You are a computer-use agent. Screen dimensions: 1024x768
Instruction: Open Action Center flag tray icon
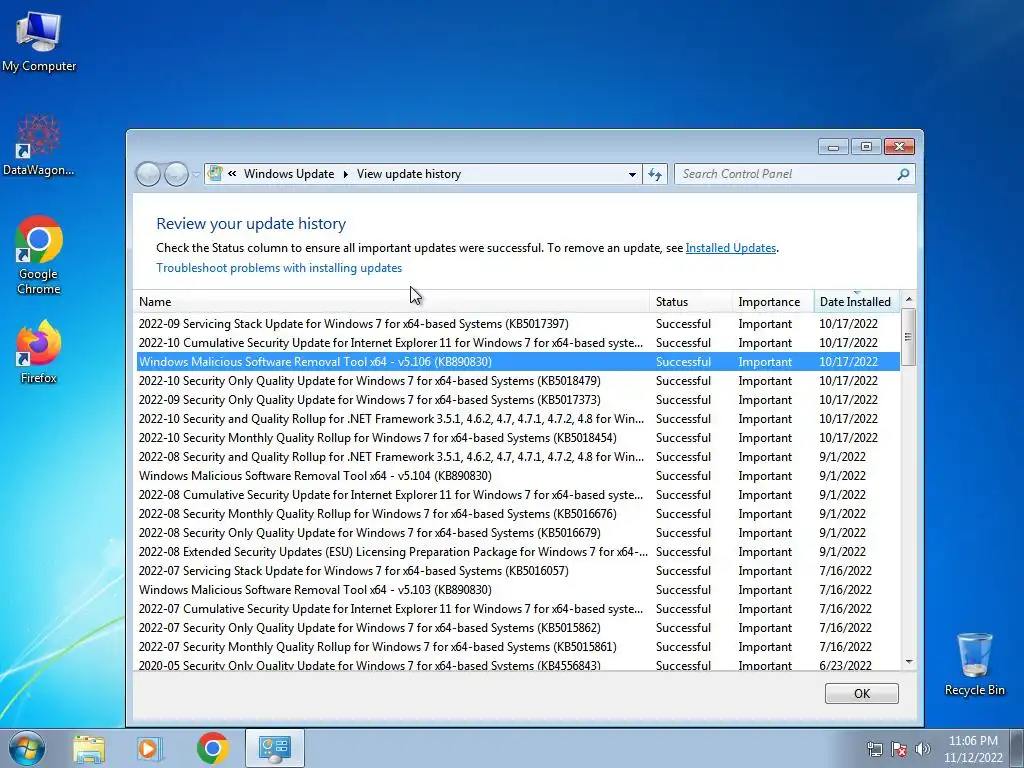click(899, 749)
